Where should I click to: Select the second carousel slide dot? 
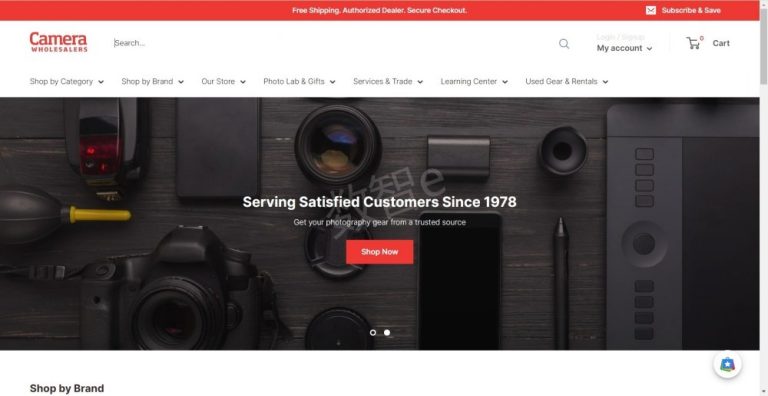coord(387,332)
